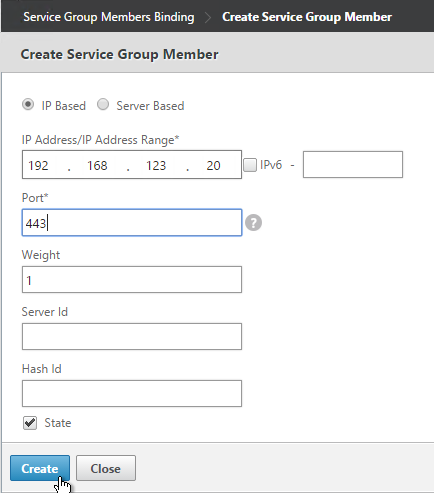
Task: Click the Hash Id input field
Action: [x=132, y=394]
